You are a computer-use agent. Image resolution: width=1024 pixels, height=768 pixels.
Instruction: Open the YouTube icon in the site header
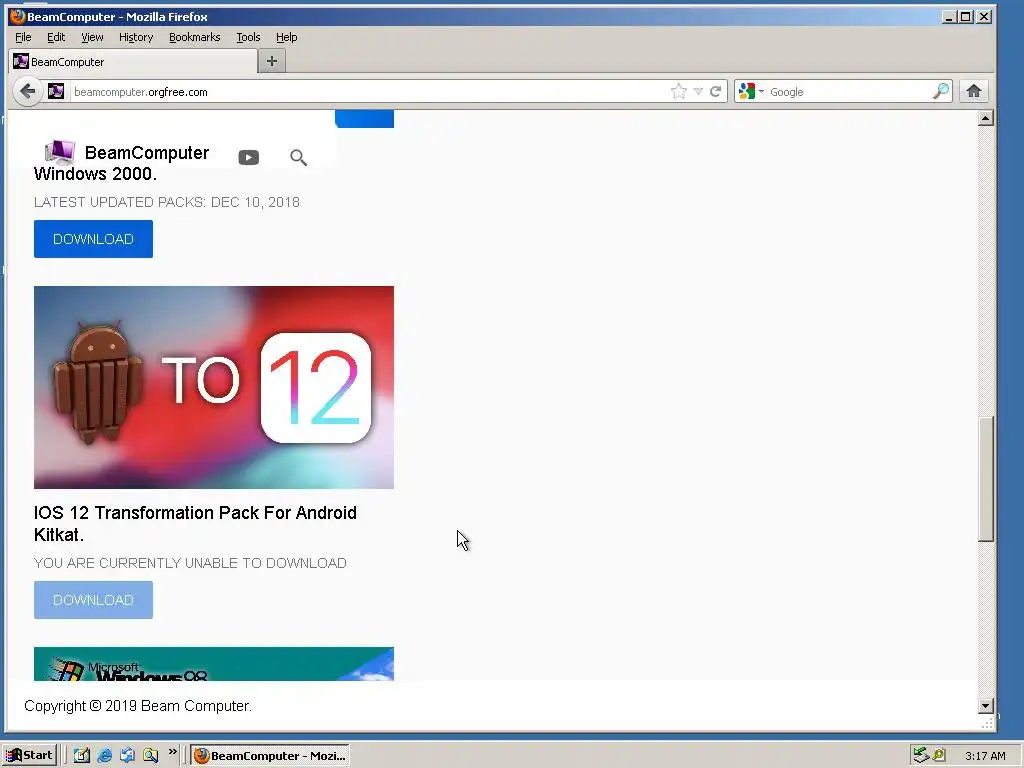249,157
